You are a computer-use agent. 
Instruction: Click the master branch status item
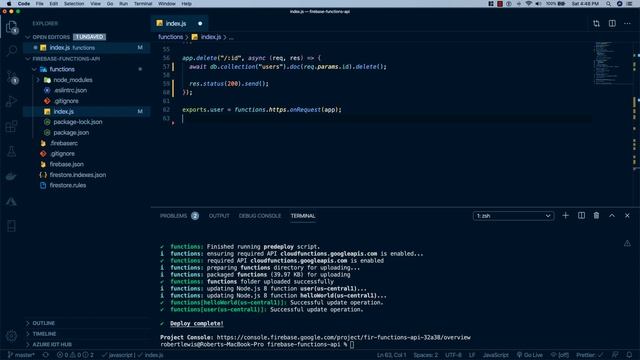click(x=21, y=355)
